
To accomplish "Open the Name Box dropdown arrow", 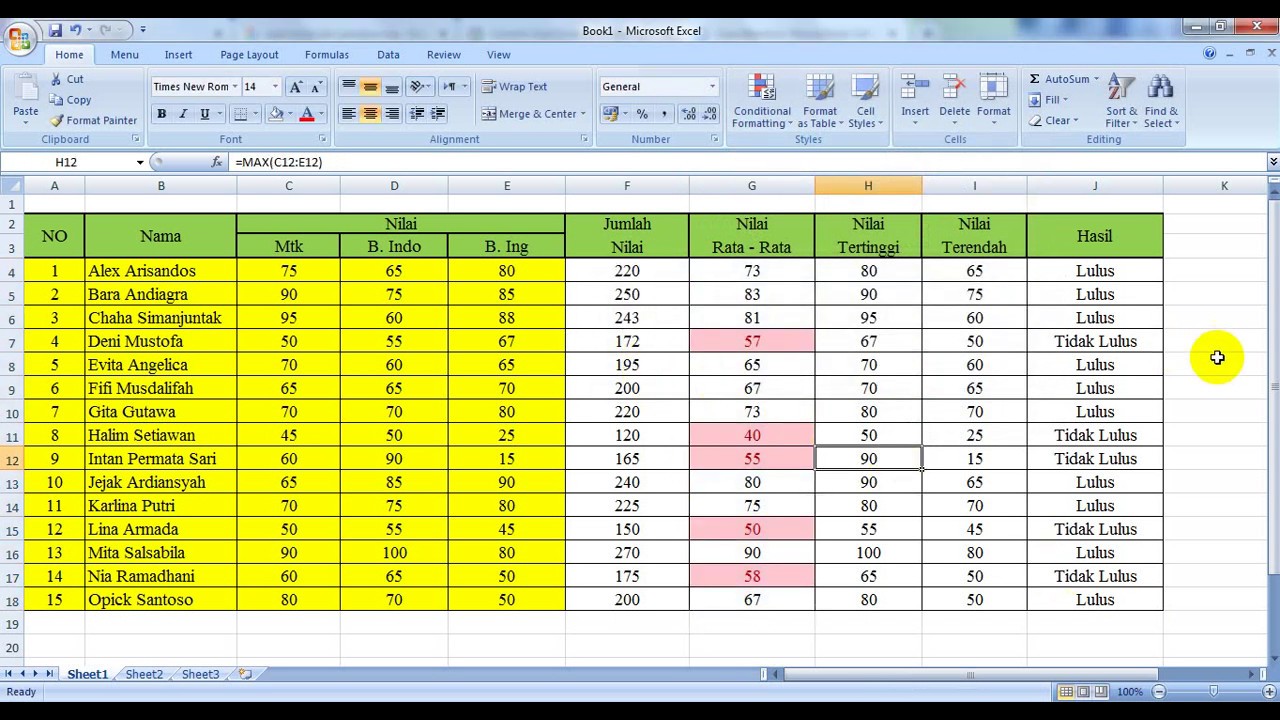I will [x=140, y=162].
